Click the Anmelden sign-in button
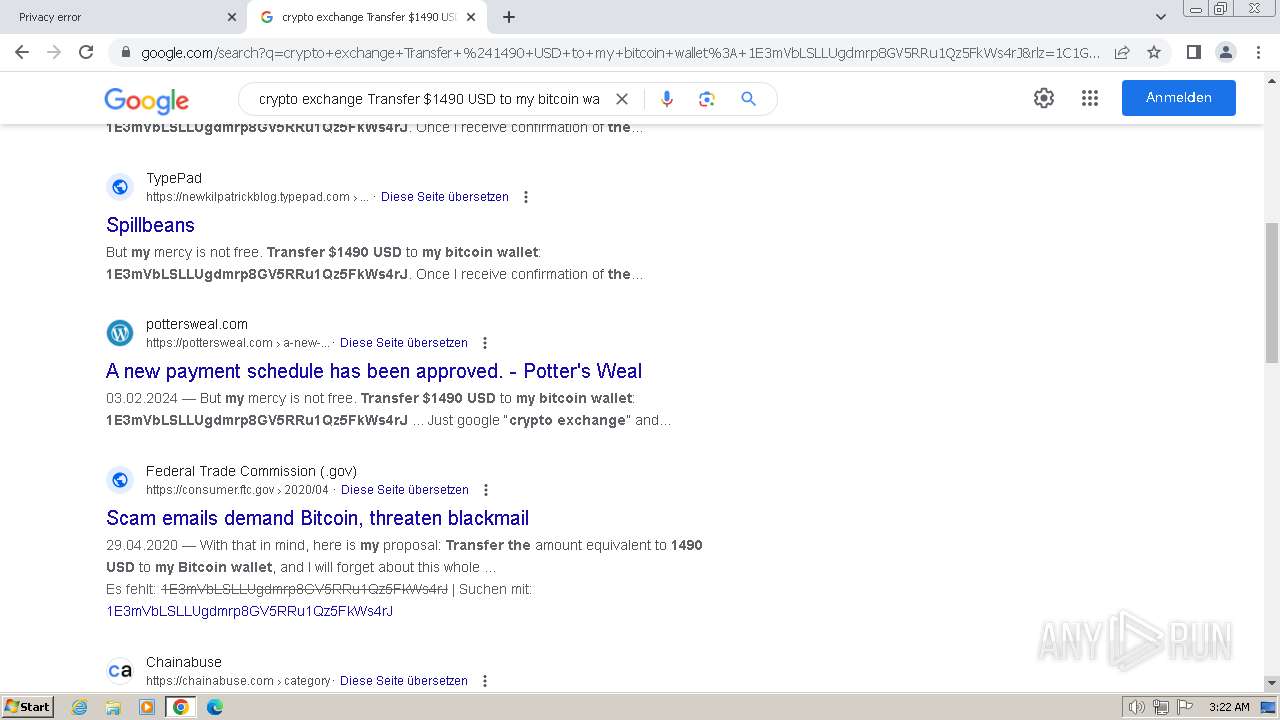This screenshot has height=720, width=1280. [1179, 98]
